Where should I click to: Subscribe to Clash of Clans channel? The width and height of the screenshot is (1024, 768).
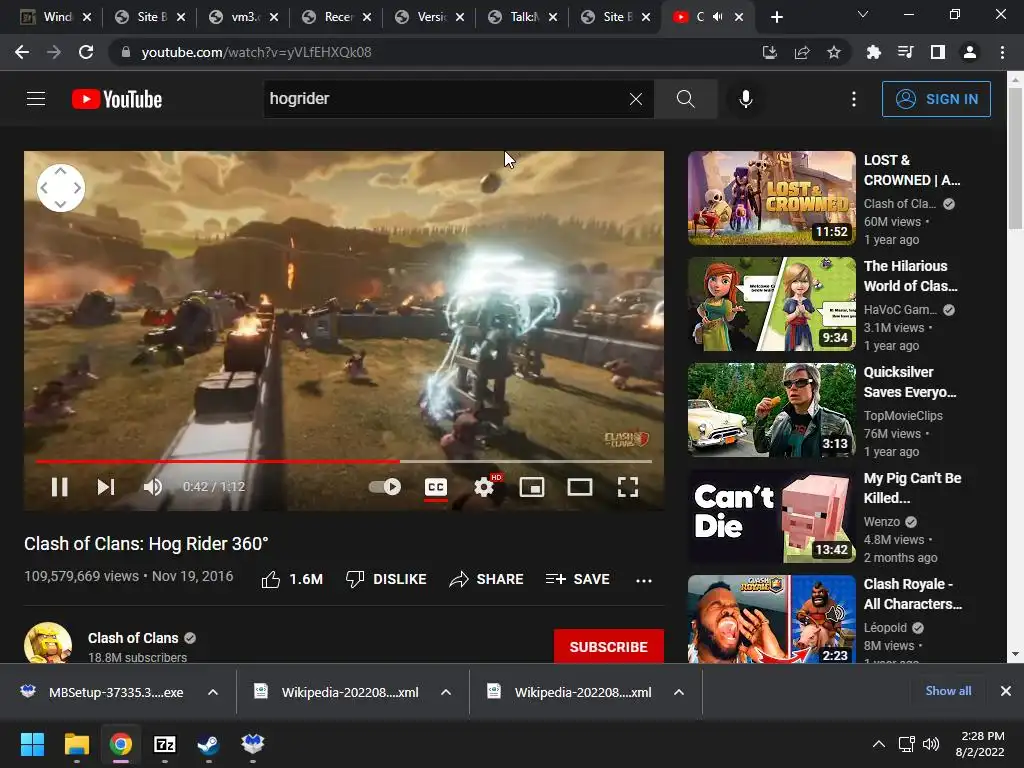coord(609,647)
